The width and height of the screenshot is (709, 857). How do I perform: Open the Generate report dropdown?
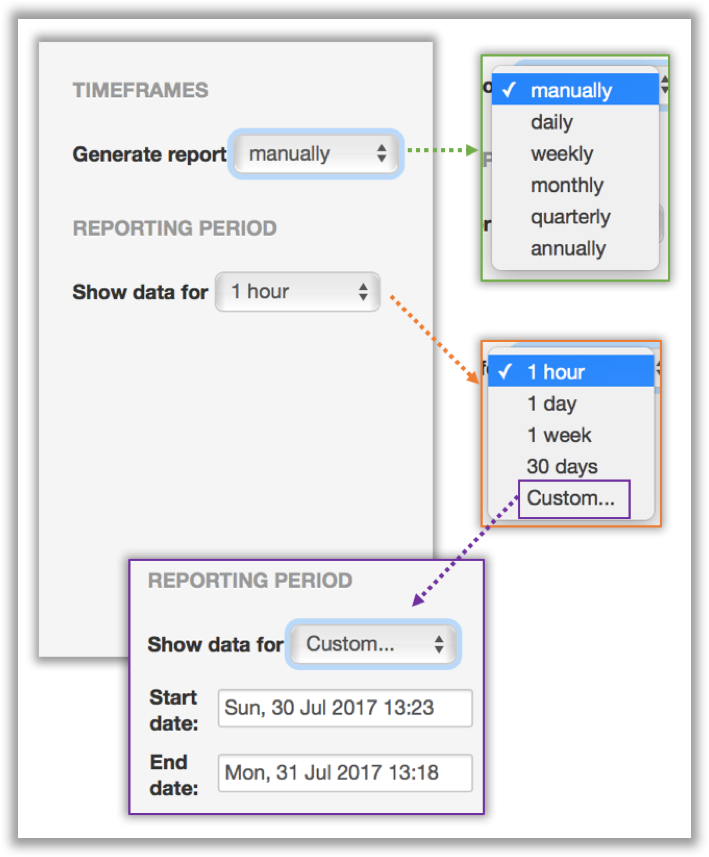pyautogui.click(x=315, y=154)
